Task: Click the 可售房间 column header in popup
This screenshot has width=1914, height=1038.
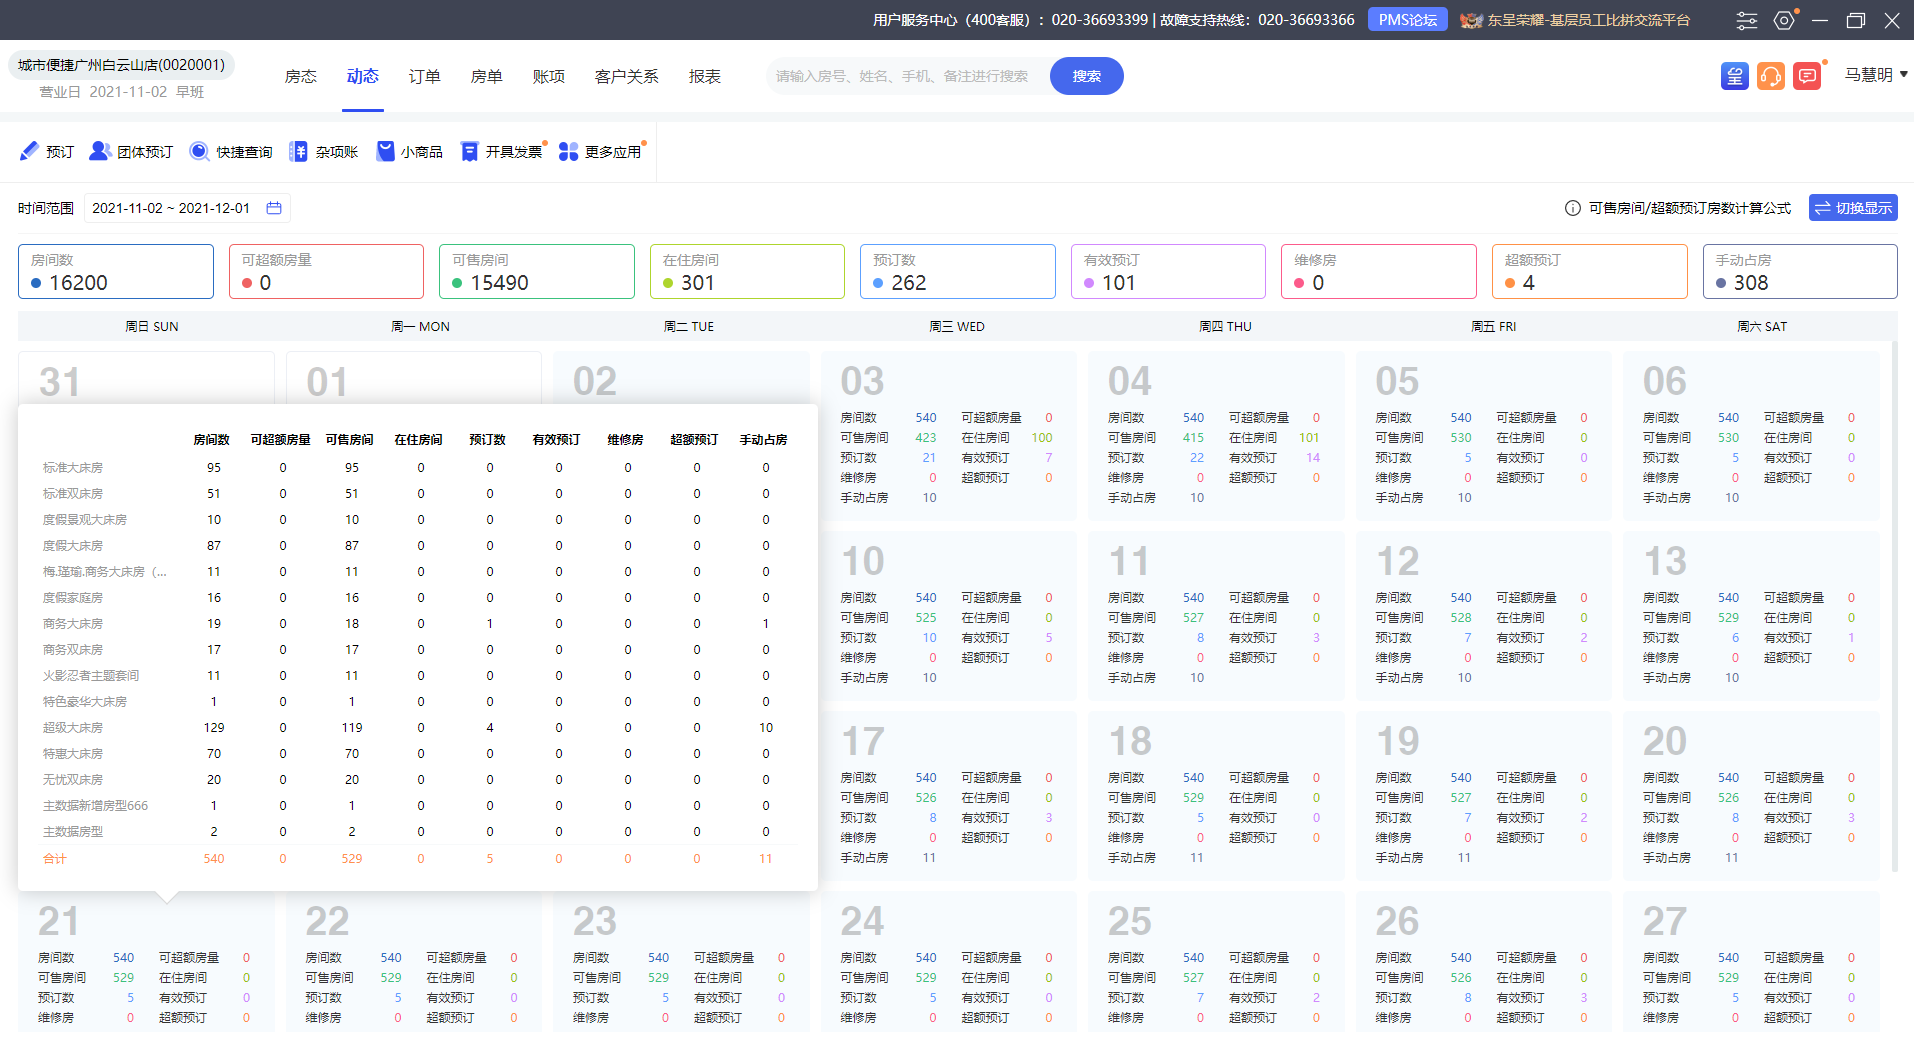Action: point(349,439)
